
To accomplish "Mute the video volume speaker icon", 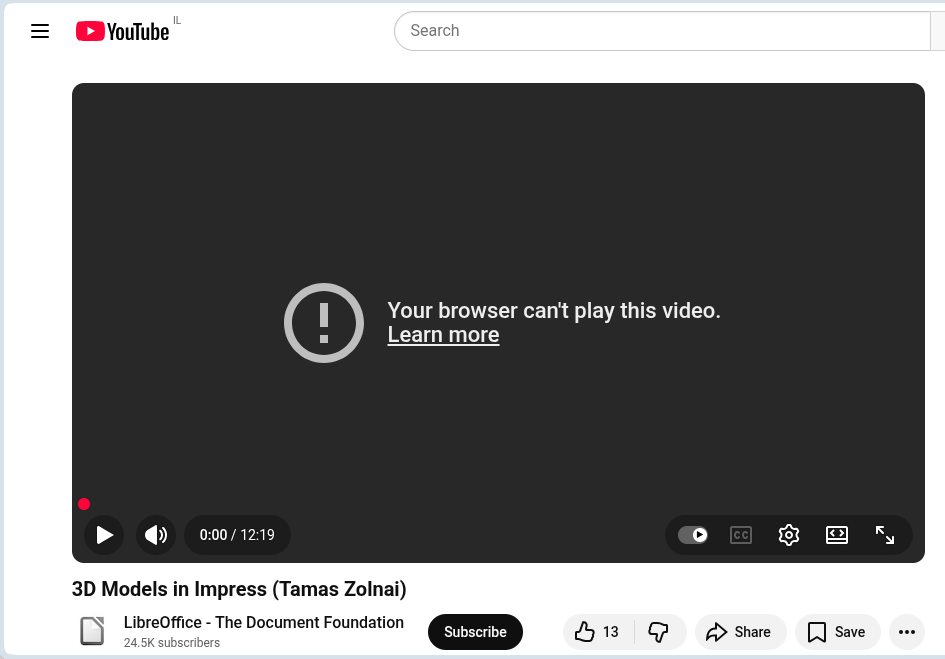I will [156, 535].
